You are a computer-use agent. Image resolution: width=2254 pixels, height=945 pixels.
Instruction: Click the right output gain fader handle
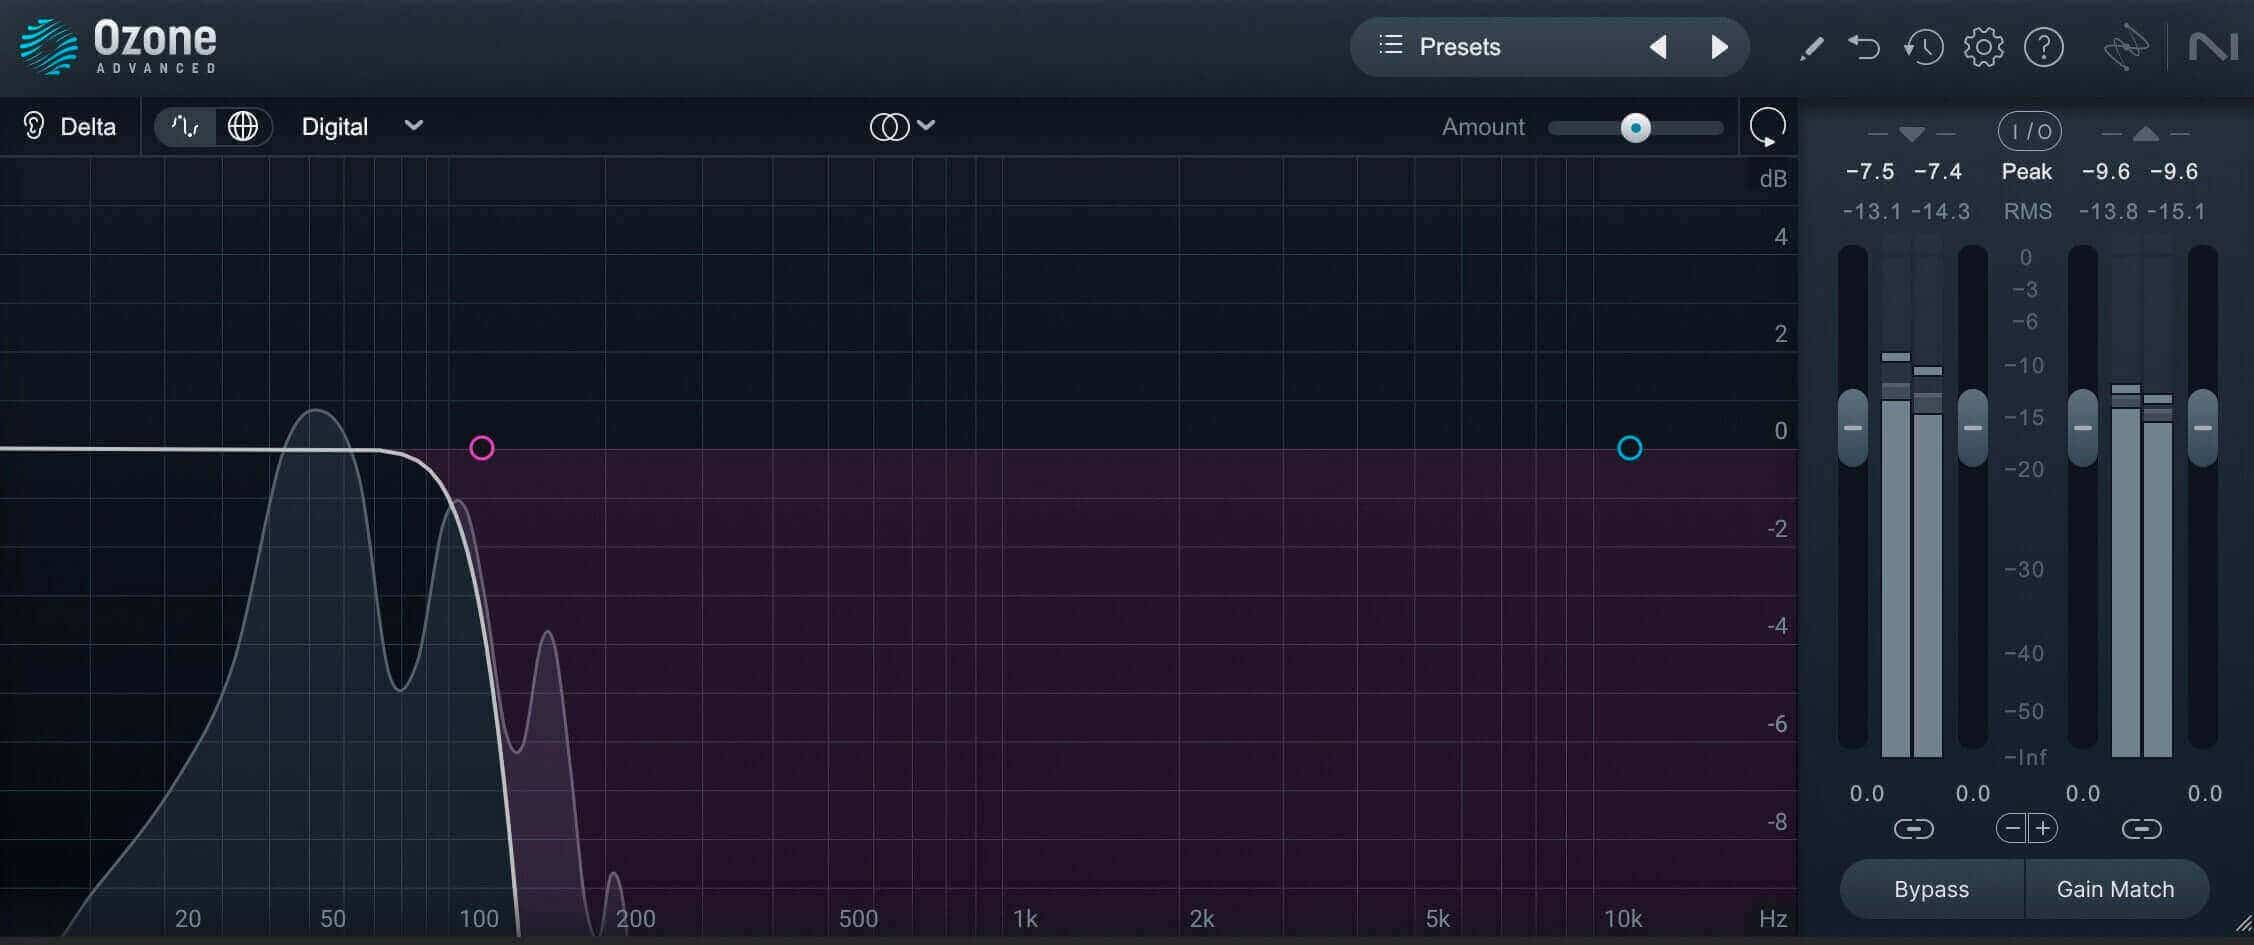point(2203,428)
